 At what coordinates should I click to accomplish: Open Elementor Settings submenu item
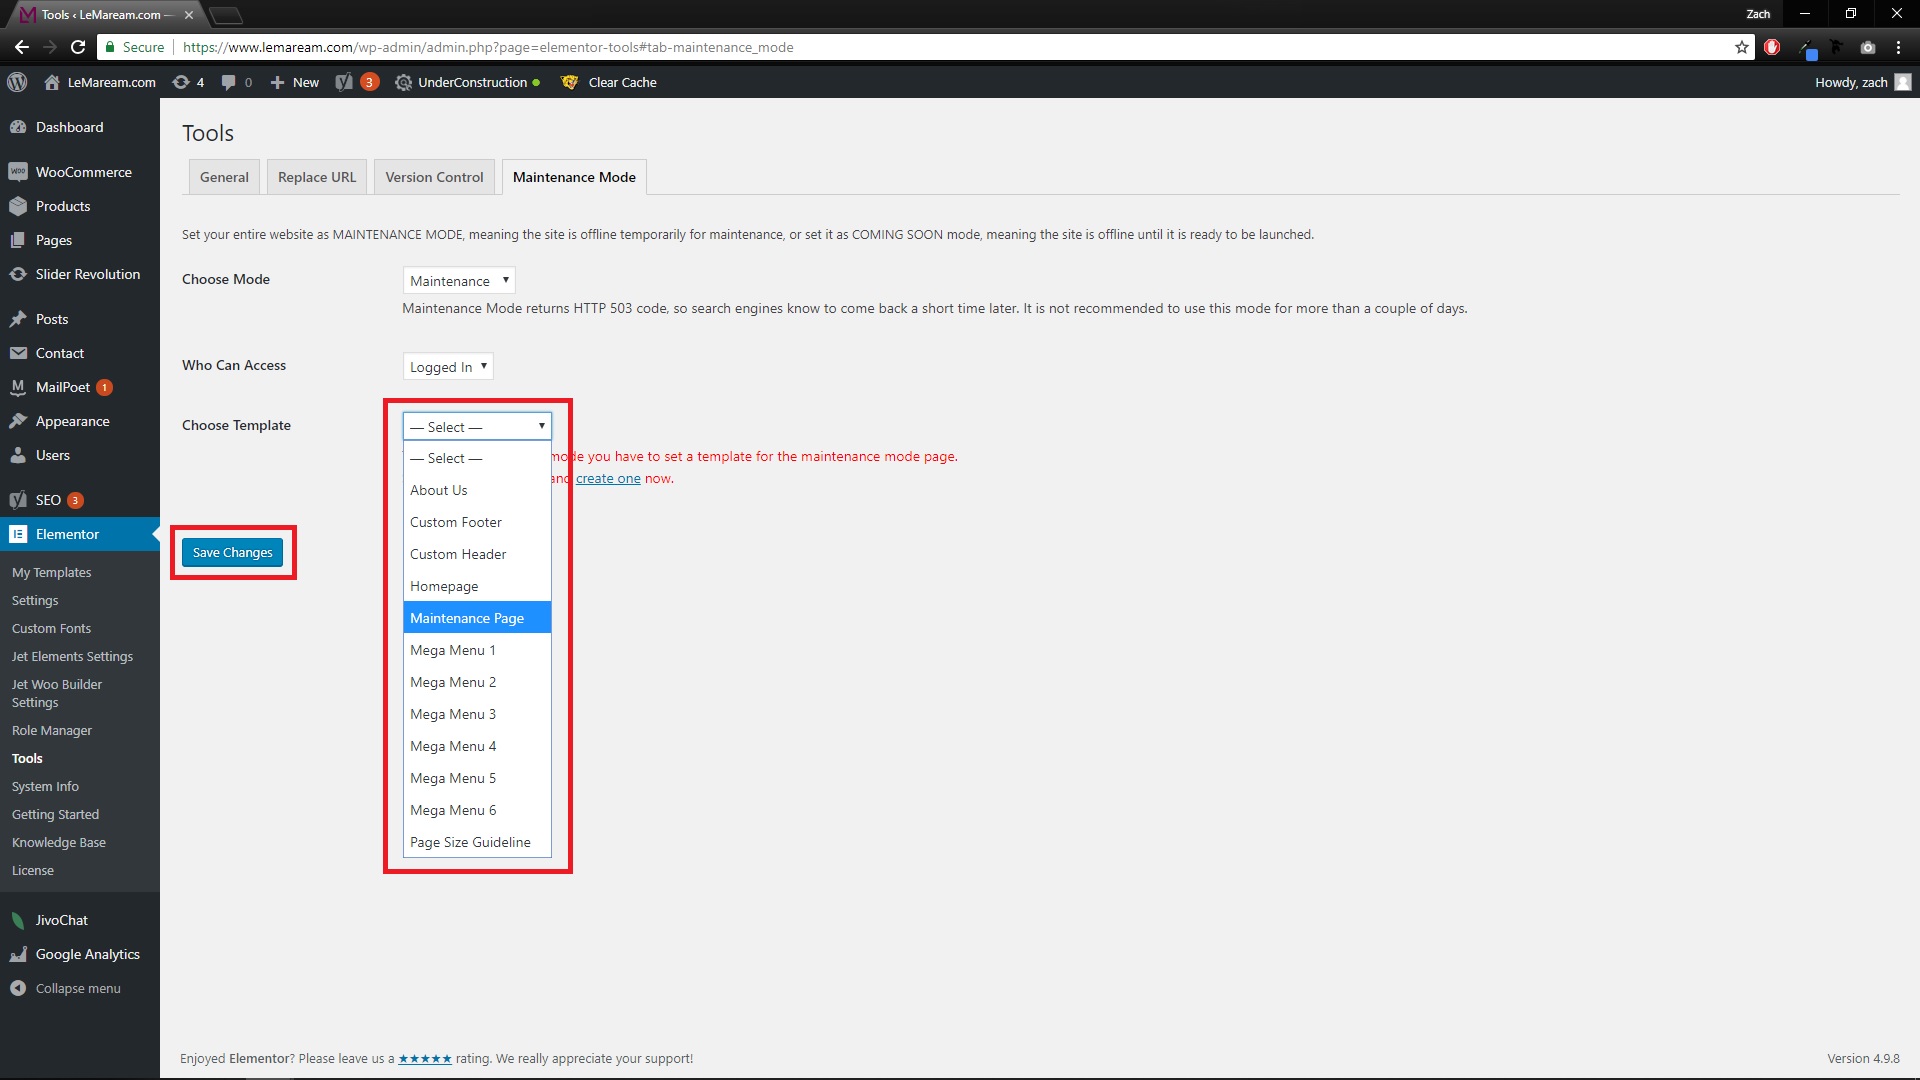pyautogui.click(x=35, y=601)
